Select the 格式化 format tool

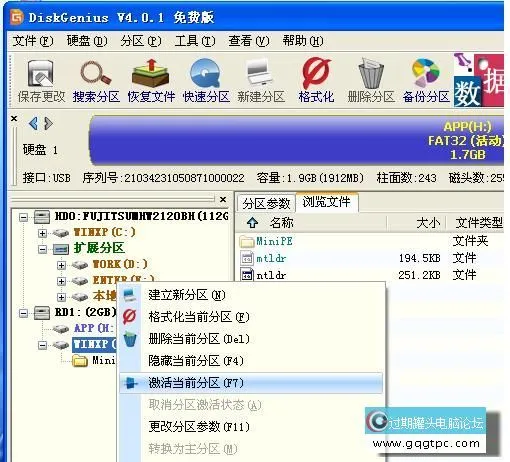[x=316, y=81]
